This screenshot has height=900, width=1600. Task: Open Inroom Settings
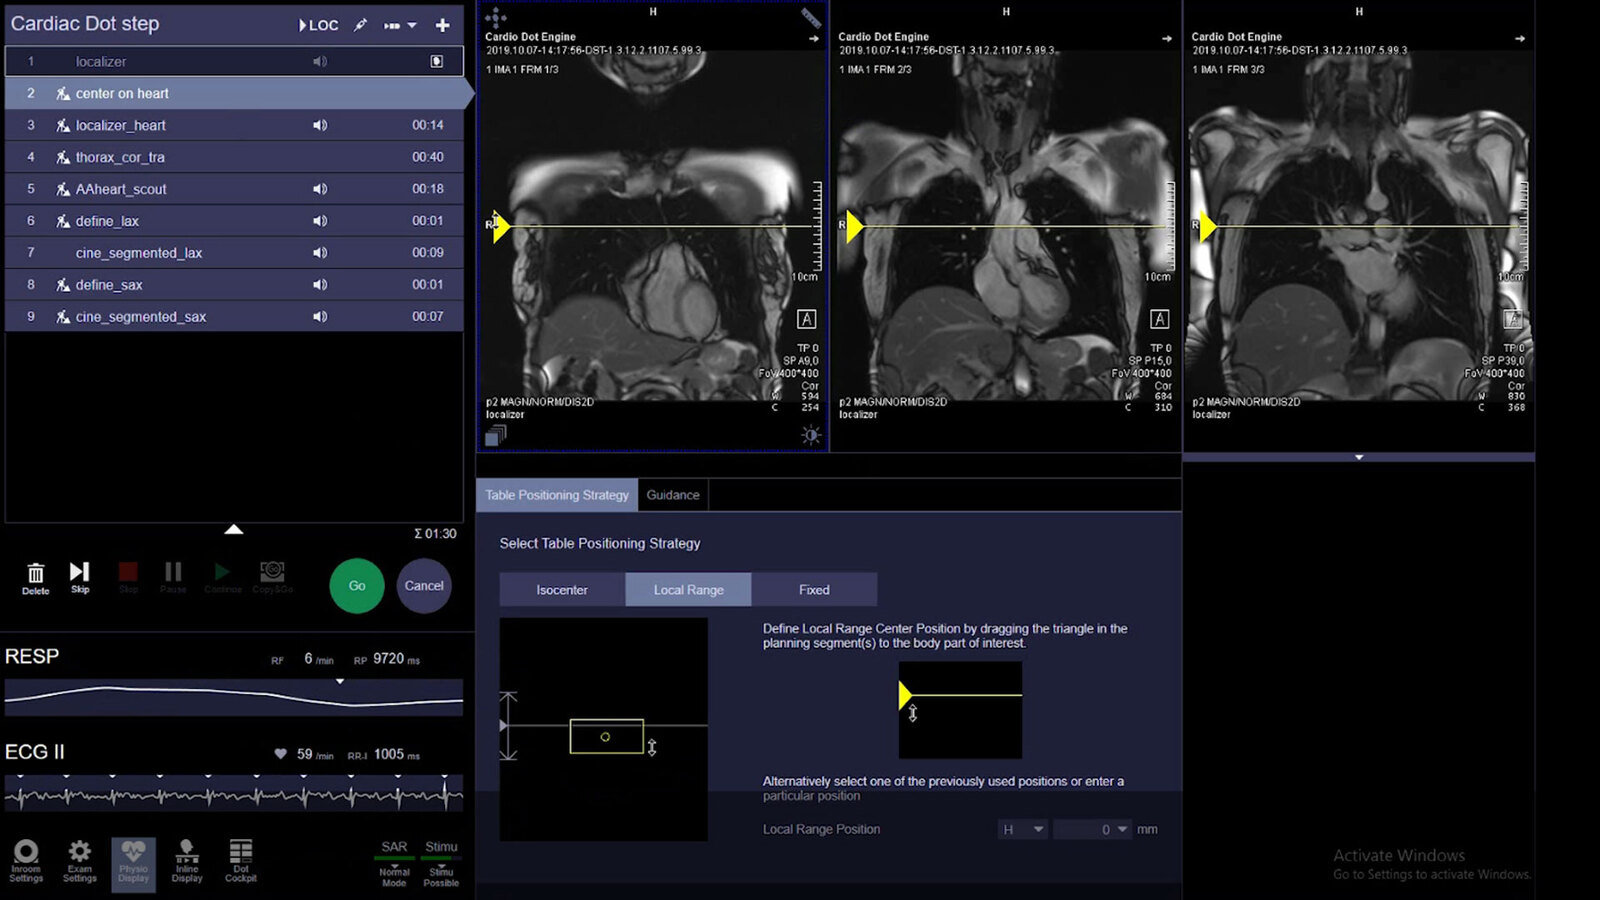point(26,861)
